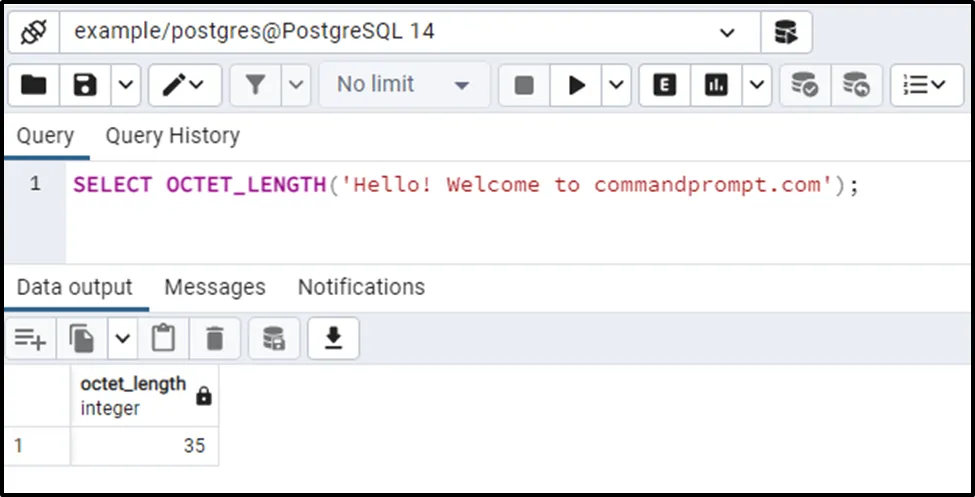The height and width of the screenshot is (497, 975).
Task: Open the Messages tab
Action: pyautogui.click(x=215, y=288)
